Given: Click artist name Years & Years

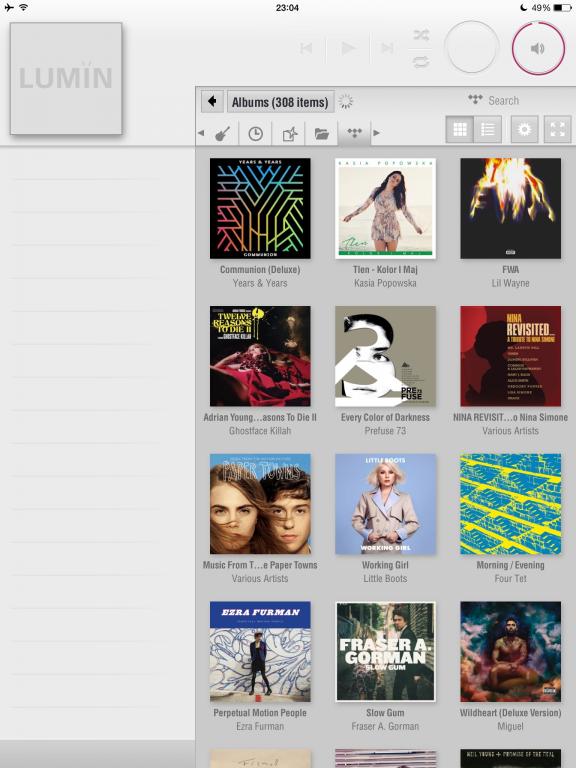Looking at the screenshot, I should (260, 283).
